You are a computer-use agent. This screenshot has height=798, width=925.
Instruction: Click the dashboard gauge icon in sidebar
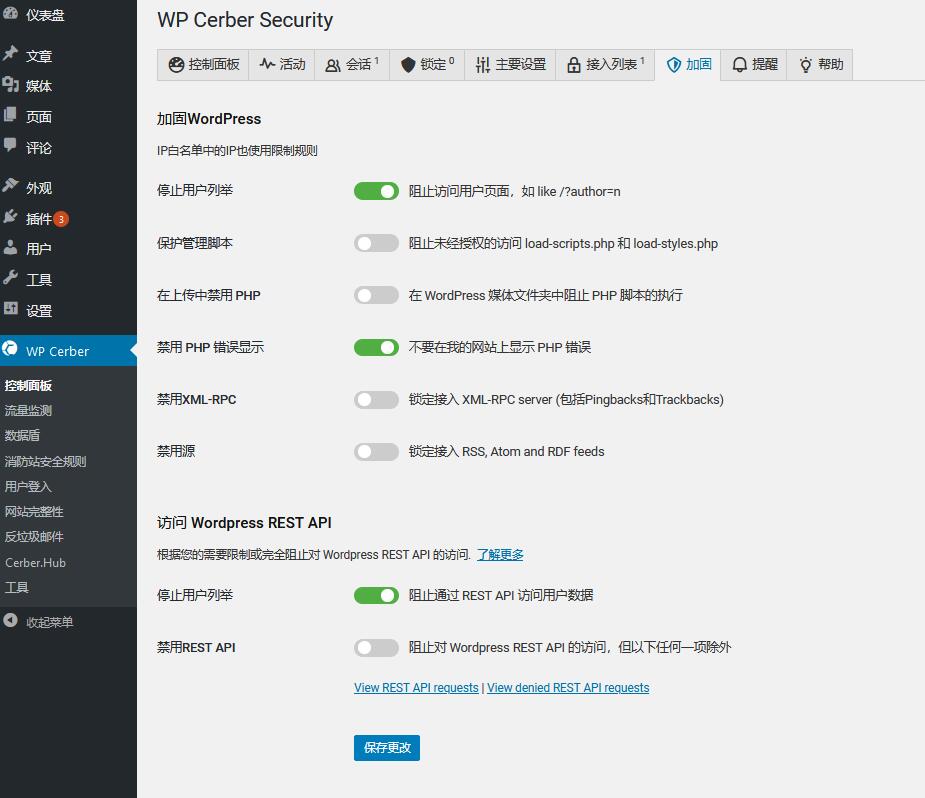point(10,14)
